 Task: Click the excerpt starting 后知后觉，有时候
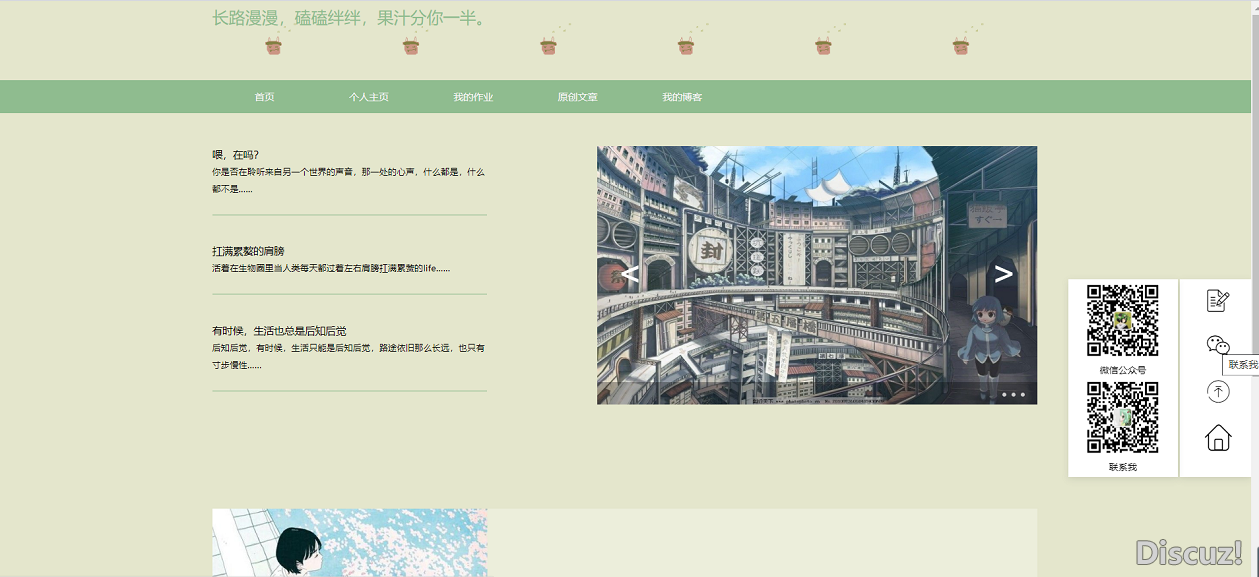348,356
